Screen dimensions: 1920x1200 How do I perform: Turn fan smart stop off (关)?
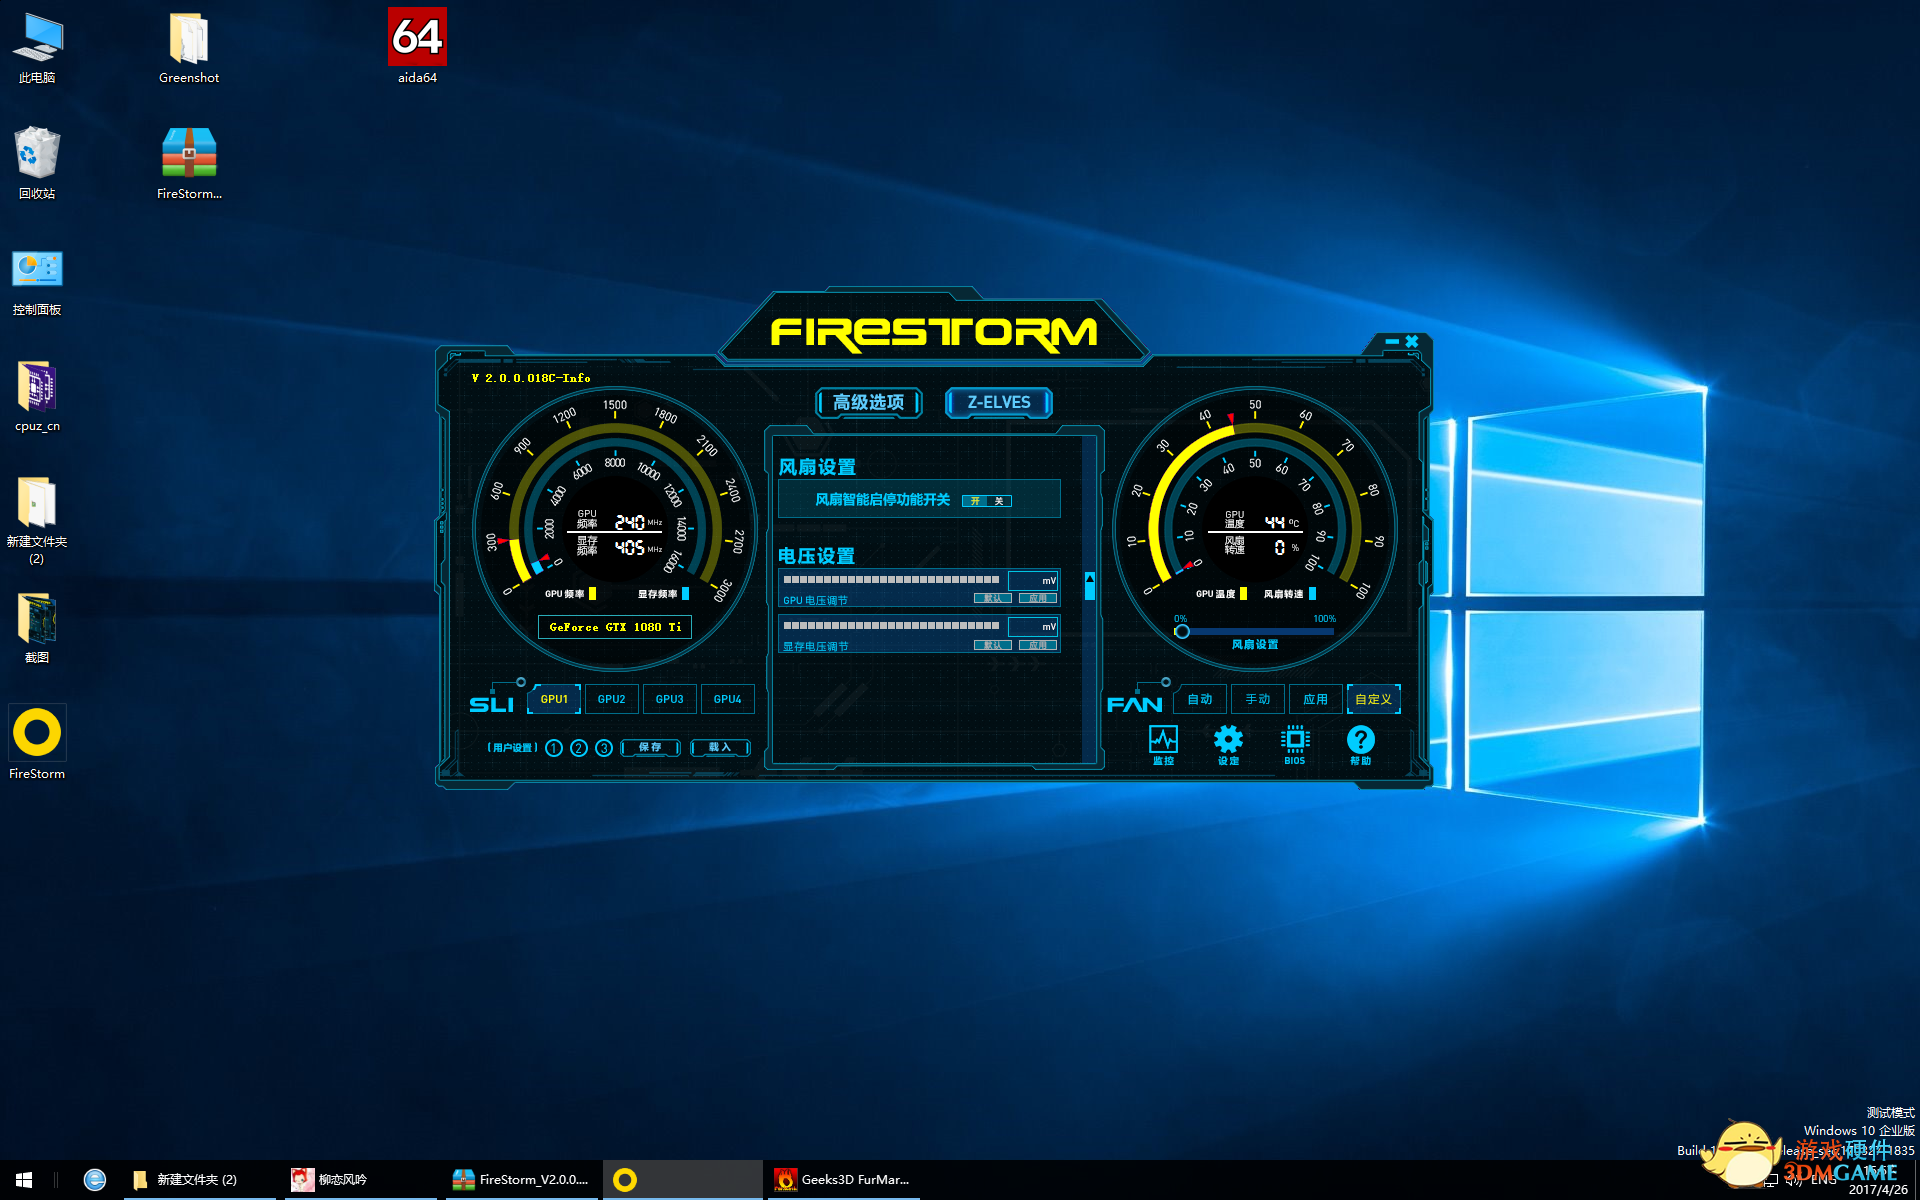999,501
